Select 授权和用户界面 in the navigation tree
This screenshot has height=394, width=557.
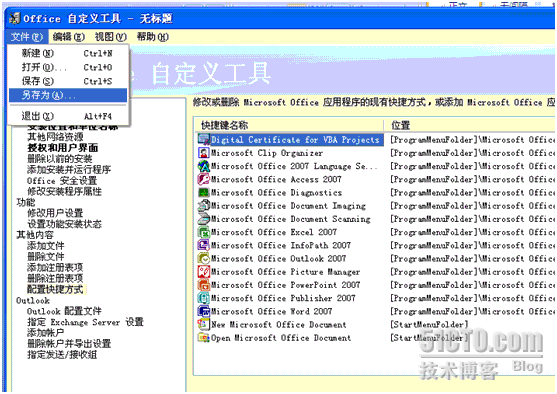(63, 148)
